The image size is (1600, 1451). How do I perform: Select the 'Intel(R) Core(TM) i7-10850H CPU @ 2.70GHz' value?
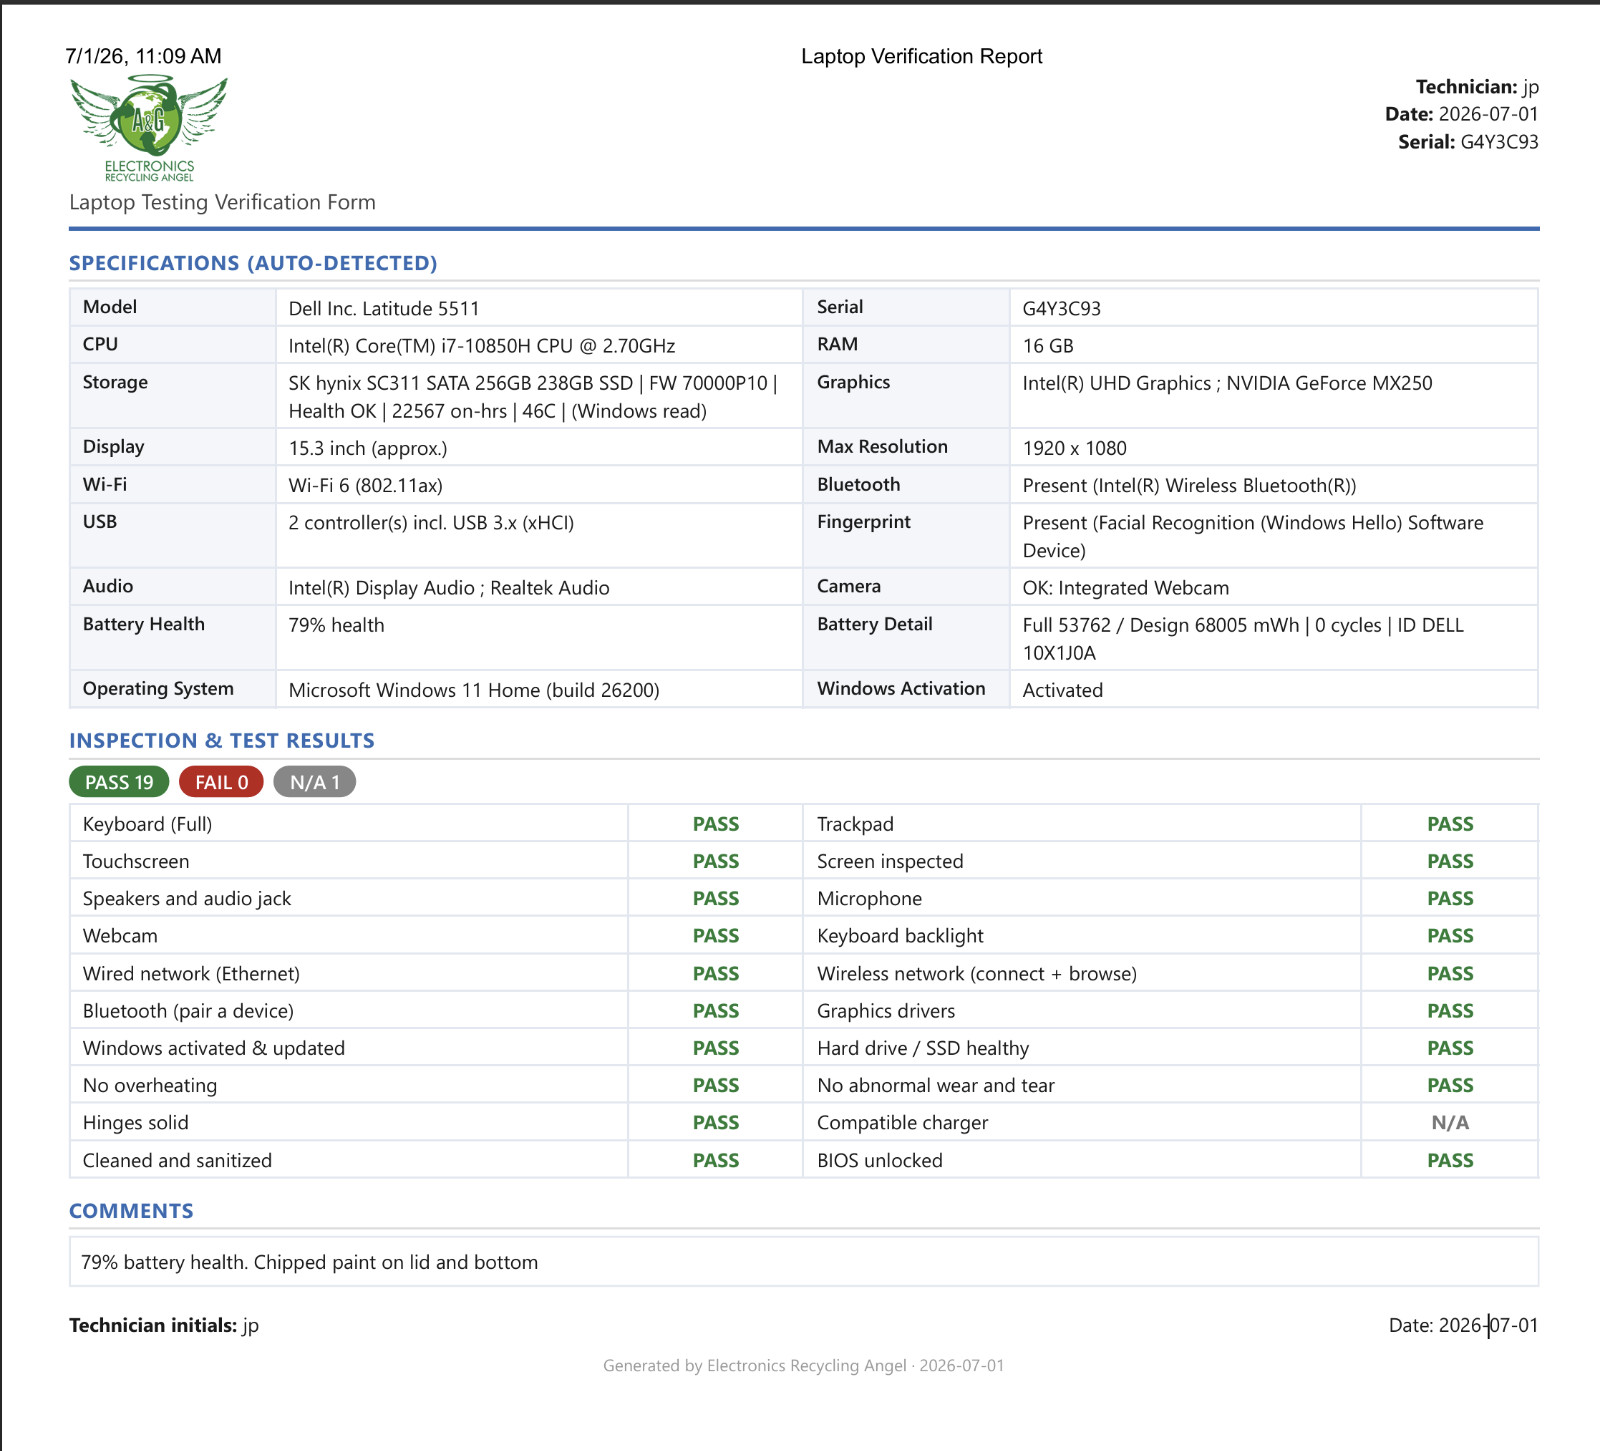(482, 346)
